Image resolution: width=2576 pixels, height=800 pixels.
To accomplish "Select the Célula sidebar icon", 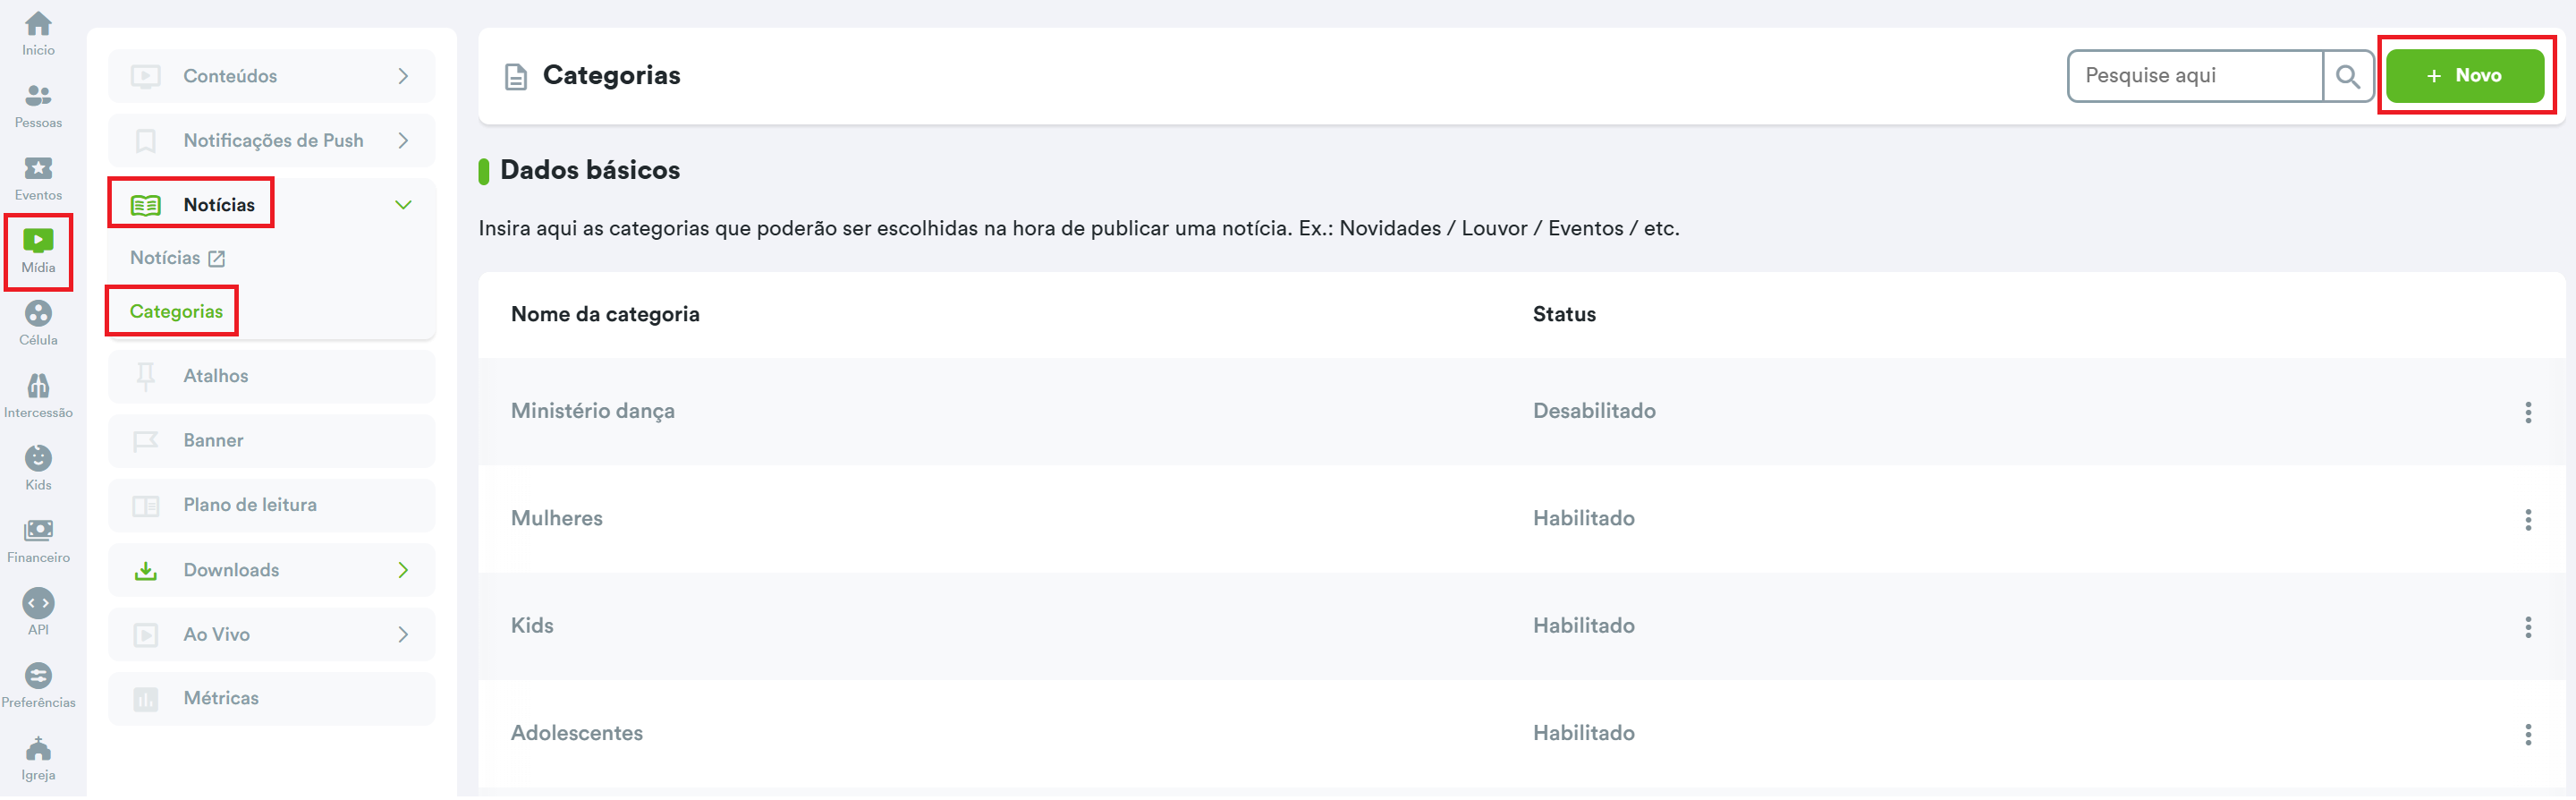I will 38,323.
